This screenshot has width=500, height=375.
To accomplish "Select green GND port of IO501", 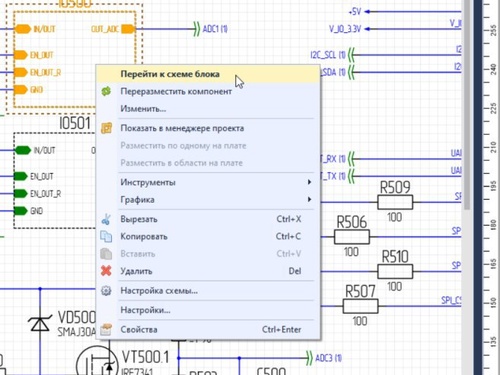I will 21,211.
